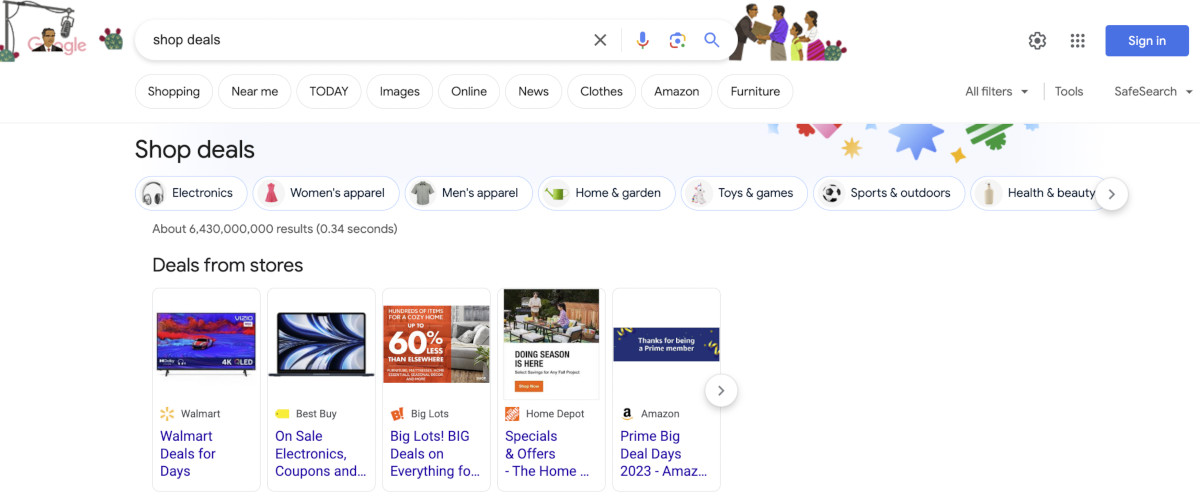1200x500 pixels.
Task: Click the Big Lots logo icon
Action: 397,413
